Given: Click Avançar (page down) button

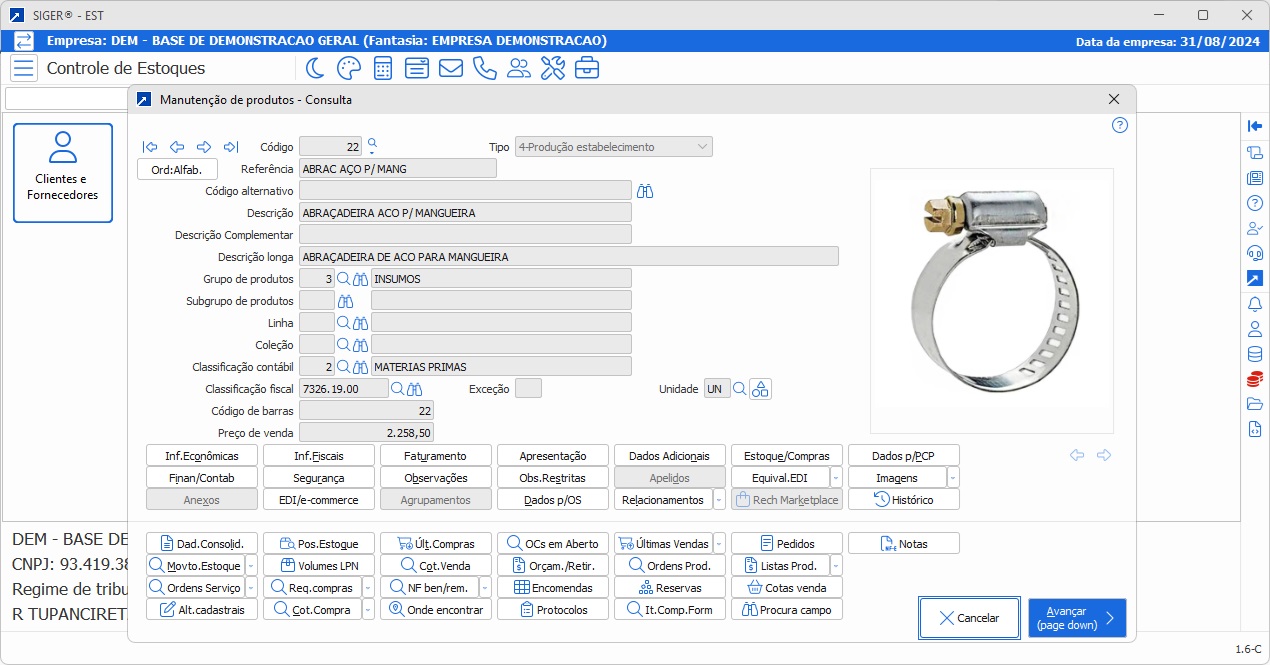Looking at the screenshot, I should pyautogui.click(x=1077, y=618).
